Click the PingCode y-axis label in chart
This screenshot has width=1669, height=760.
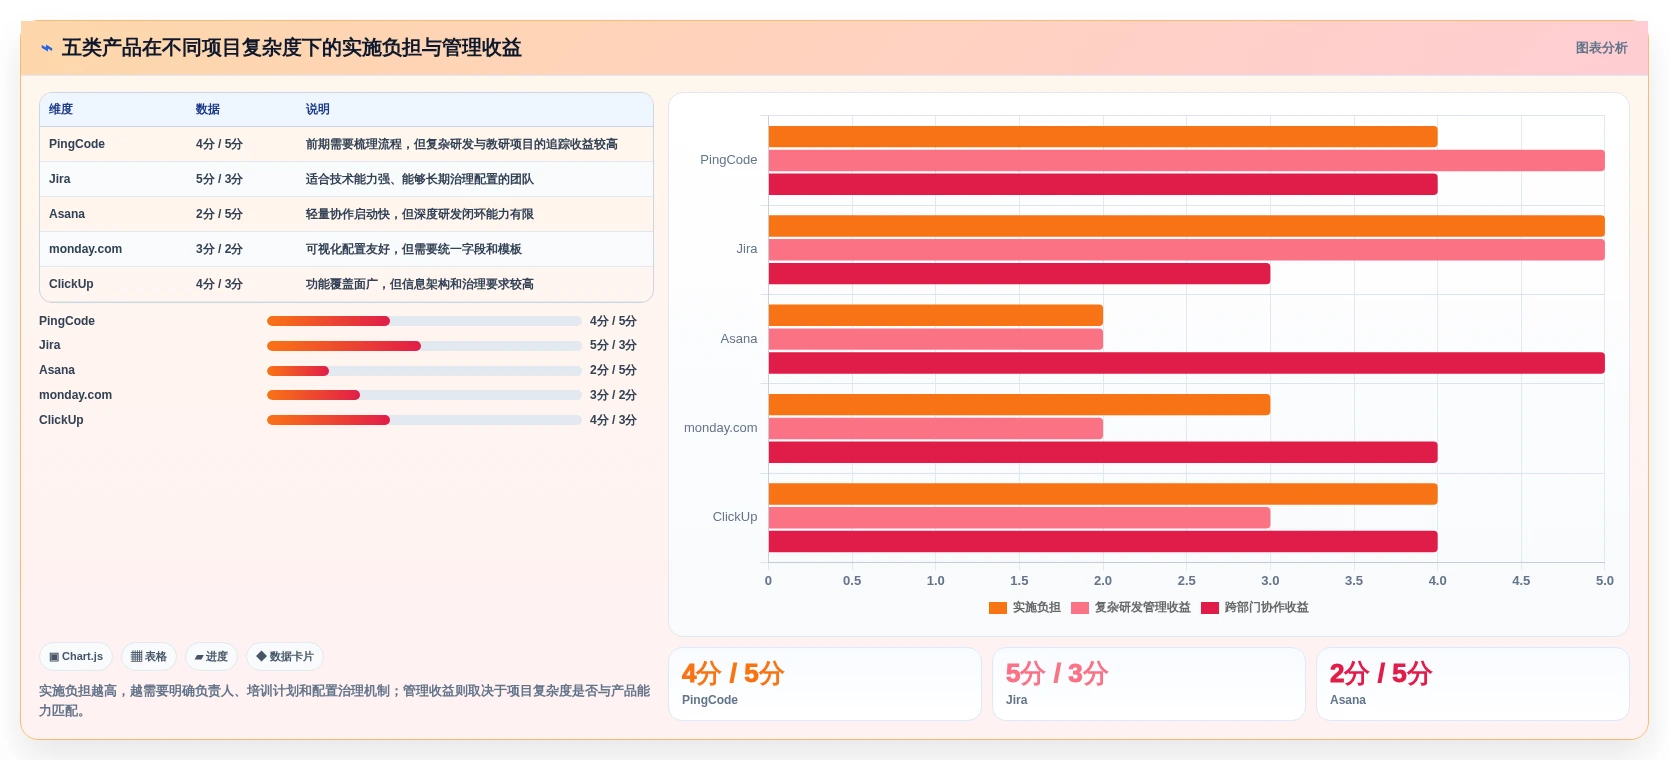click(728, 160)
